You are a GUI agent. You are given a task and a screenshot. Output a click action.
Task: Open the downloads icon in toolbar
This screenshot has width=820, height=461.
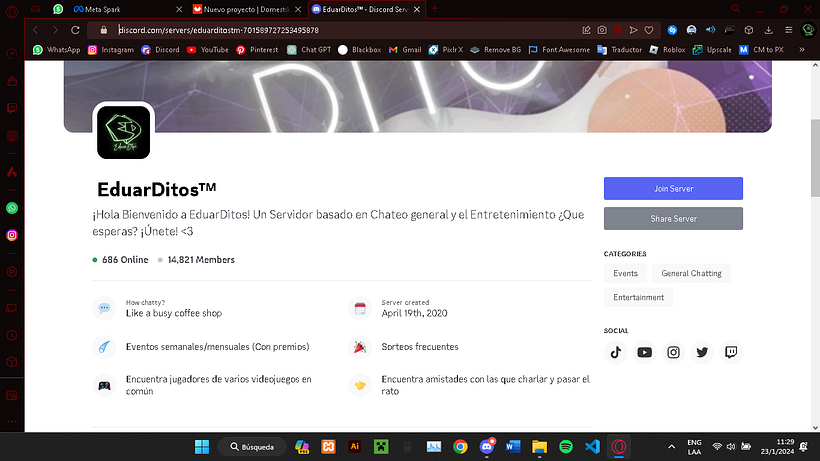click(768, 30)
